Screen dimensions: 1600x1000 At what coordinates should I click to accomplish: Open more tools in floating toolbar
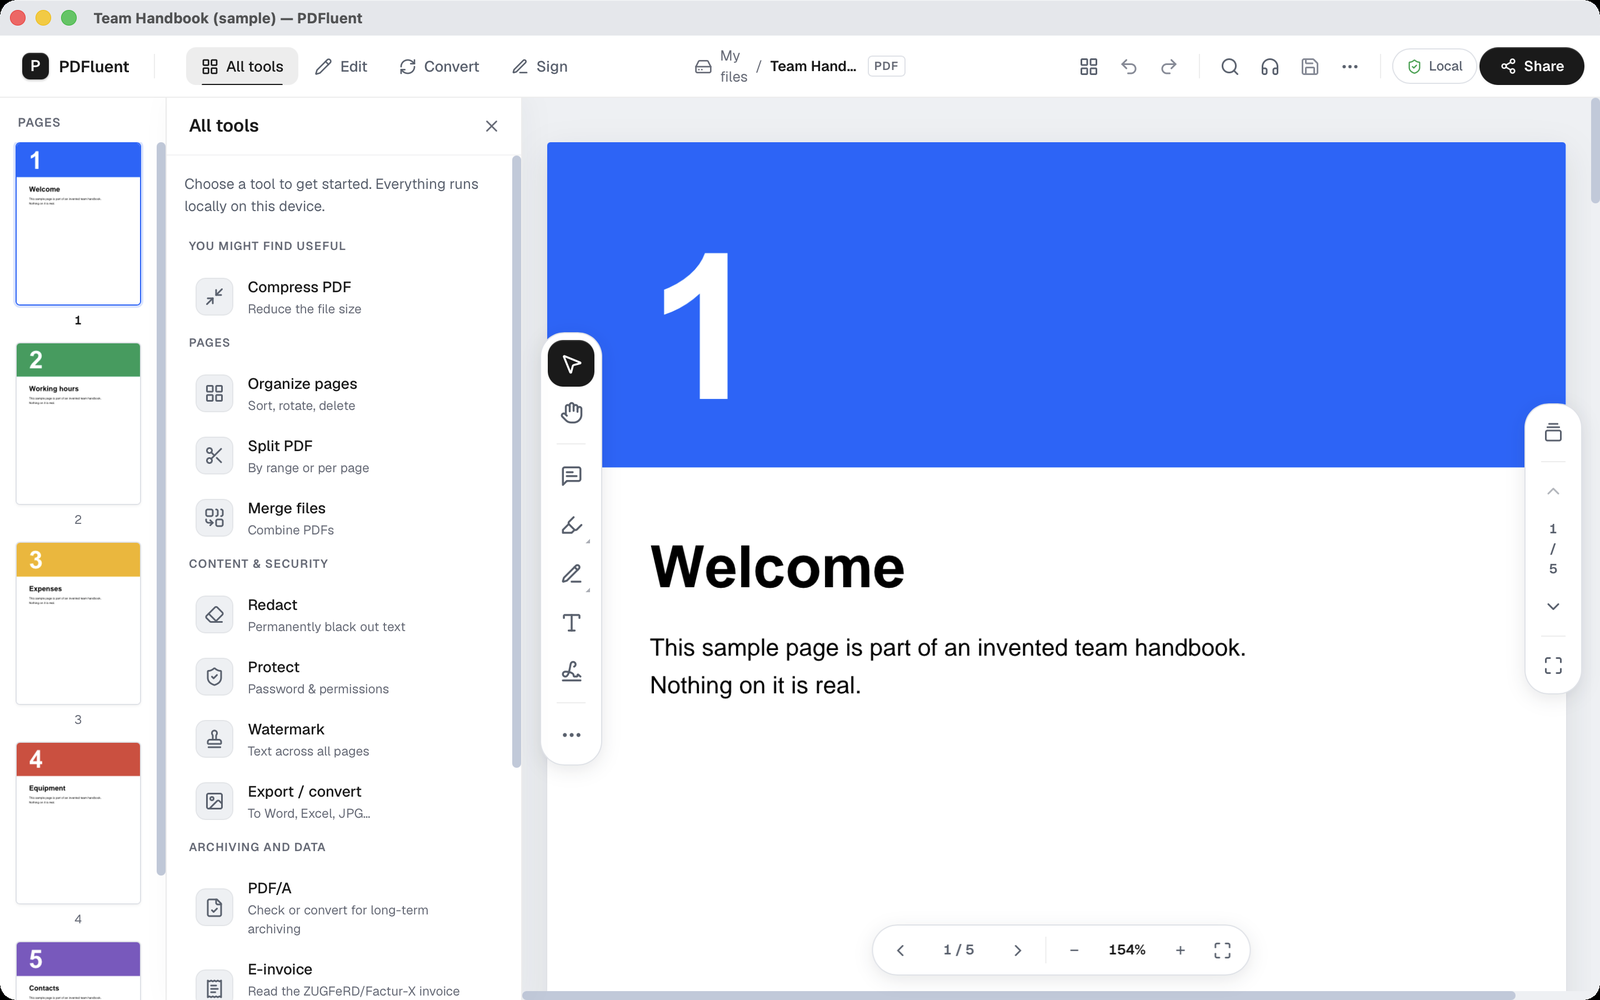click(571, 735)
